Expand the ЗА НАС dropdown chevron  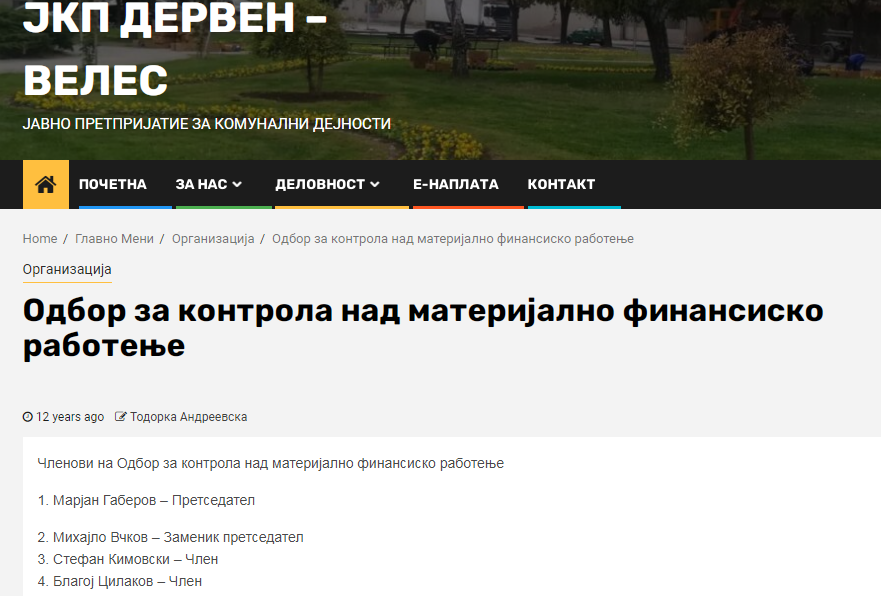[237, 184]
